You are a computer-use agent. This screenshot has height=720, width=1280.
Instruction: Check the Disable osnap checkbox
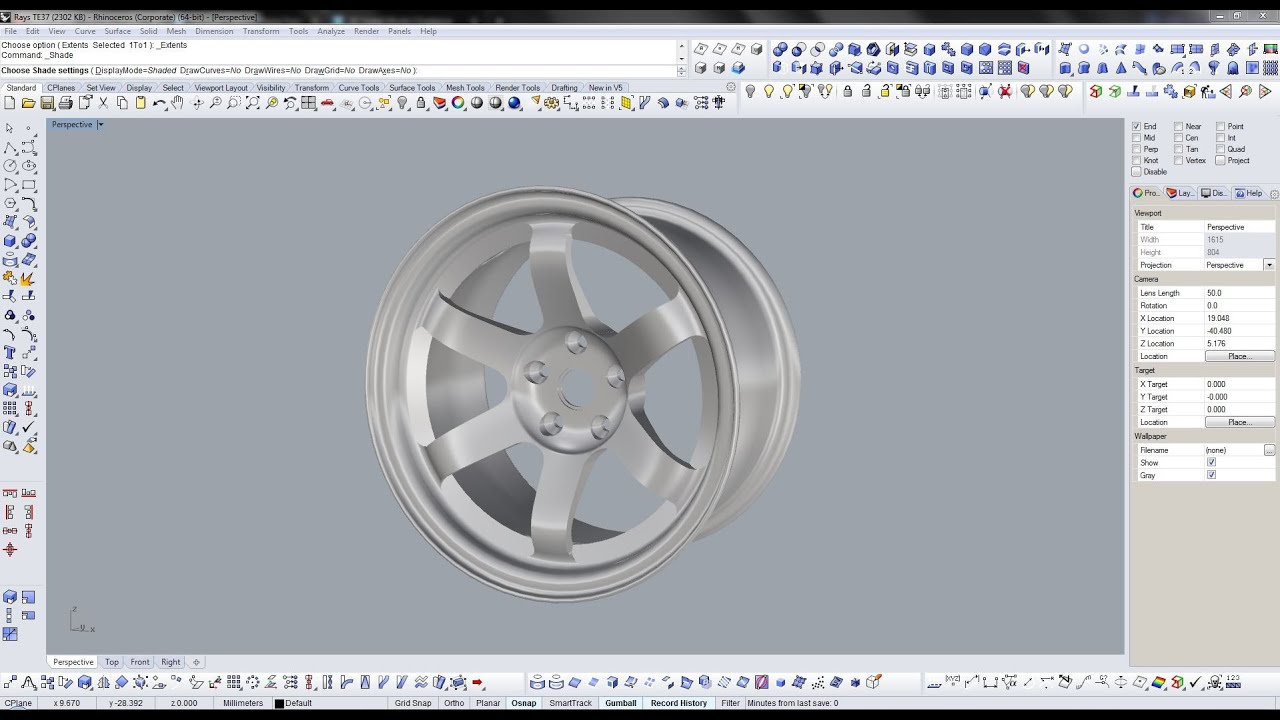[1136, 172]
